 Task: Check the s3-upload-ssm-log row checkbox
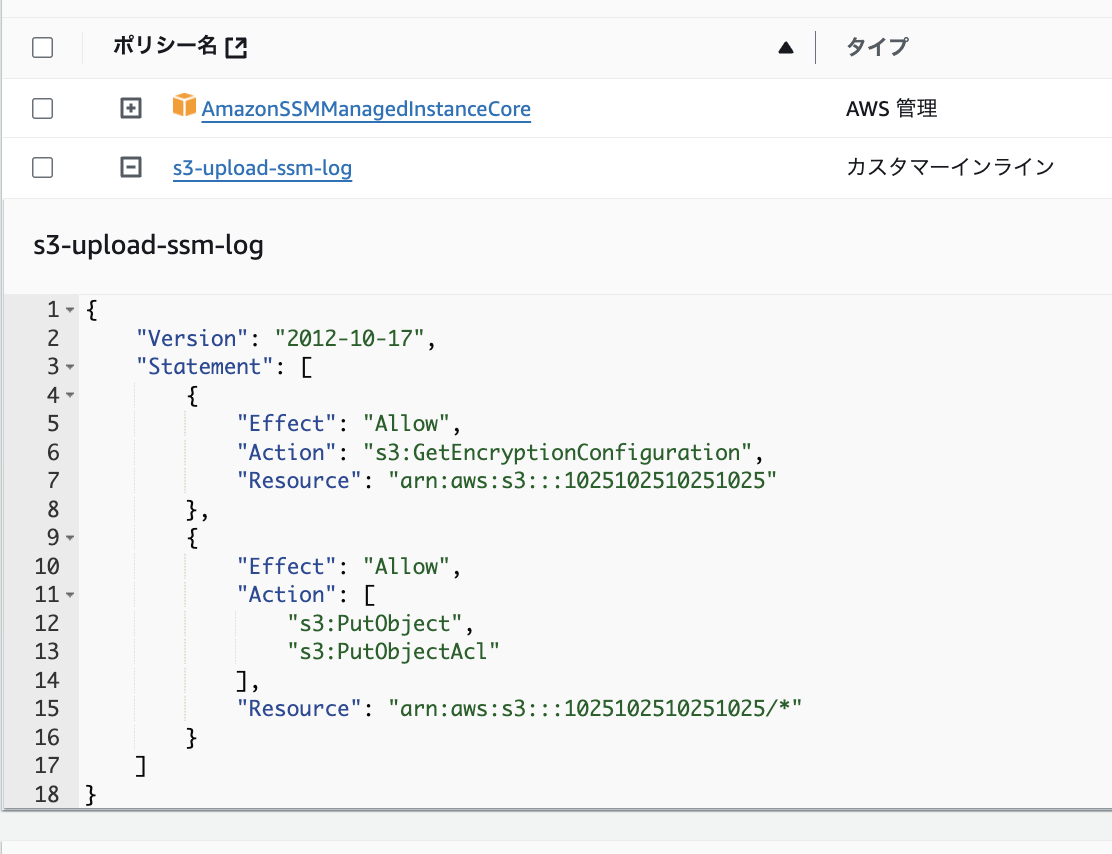pyautogui.click(x=42, y=168)
